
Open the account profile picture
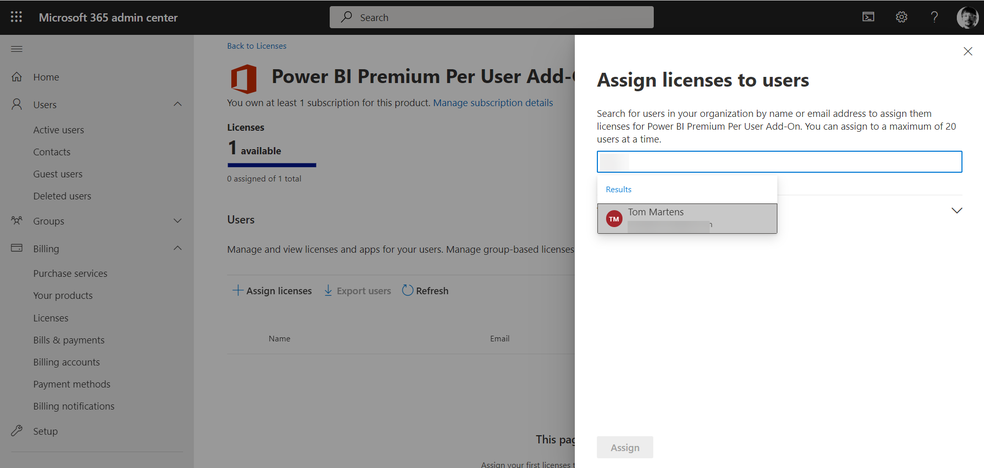[967, 18]
